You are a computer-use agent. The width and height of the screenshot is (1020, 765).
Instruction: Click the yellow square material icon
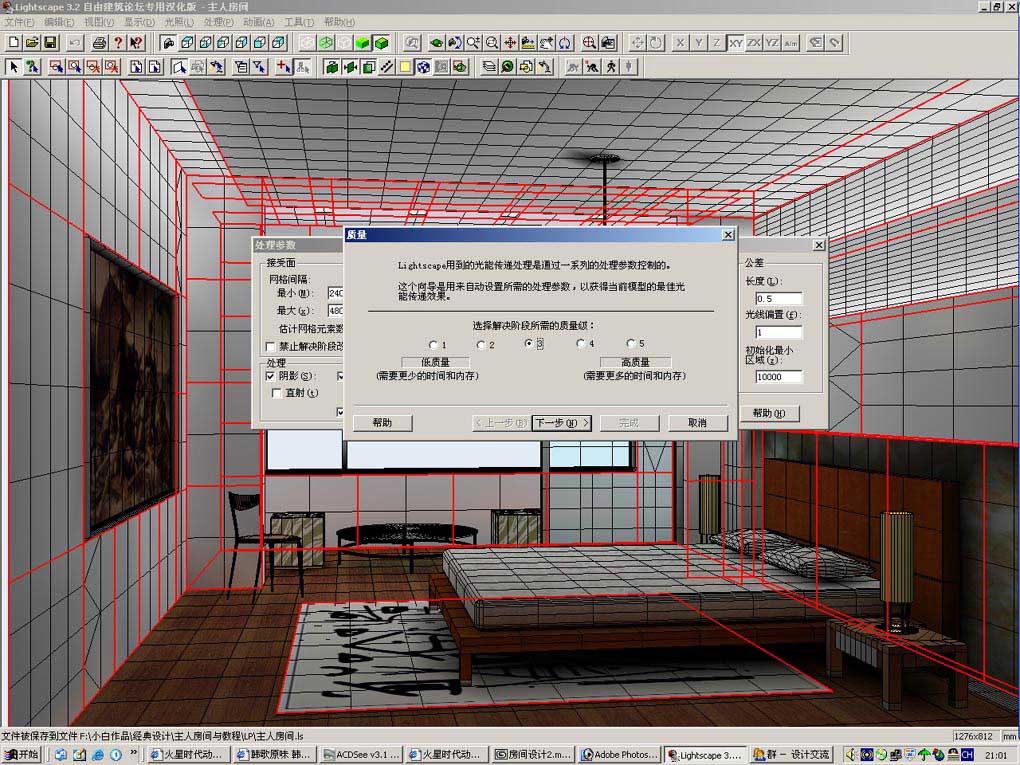pyautogui.click(x=405, y=66)
